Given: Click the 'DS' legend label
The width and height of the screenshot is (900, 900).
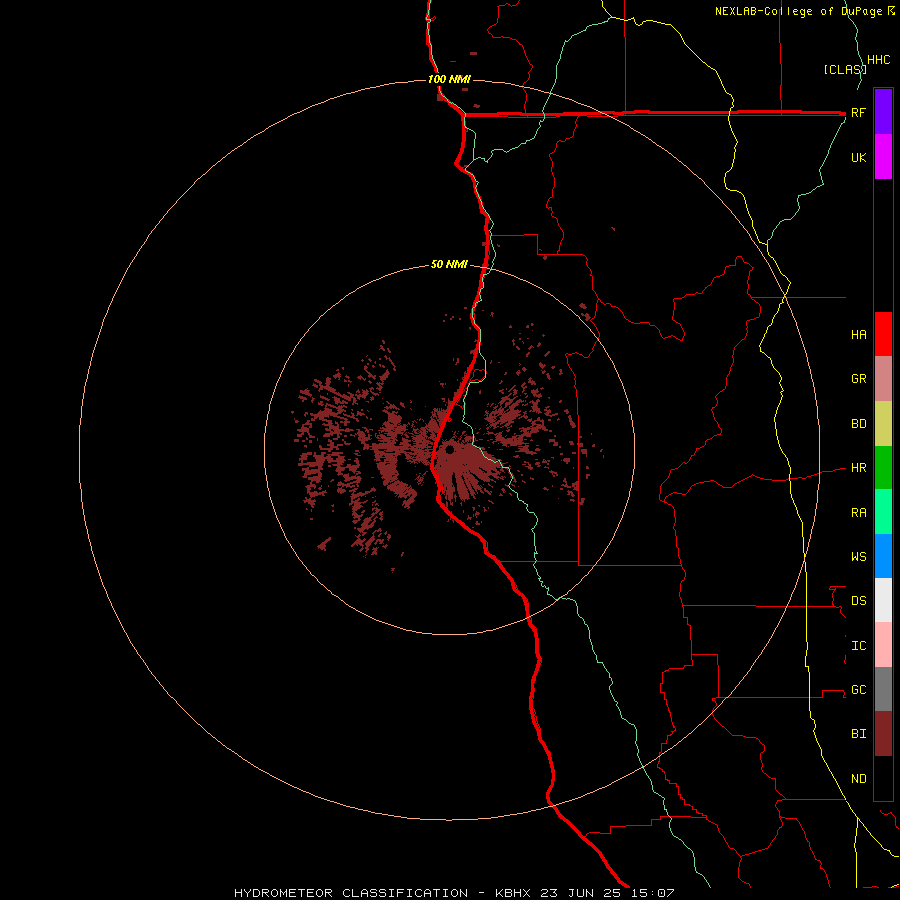Looking at the screenshot, I should (858, 600).
